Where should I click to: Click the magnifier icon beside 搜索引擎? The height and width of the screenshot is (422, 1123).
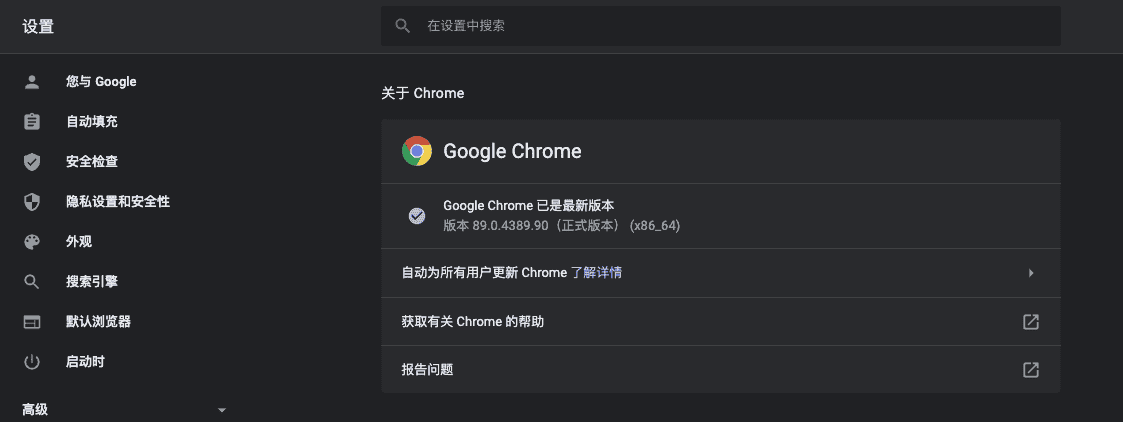(32, 282)
